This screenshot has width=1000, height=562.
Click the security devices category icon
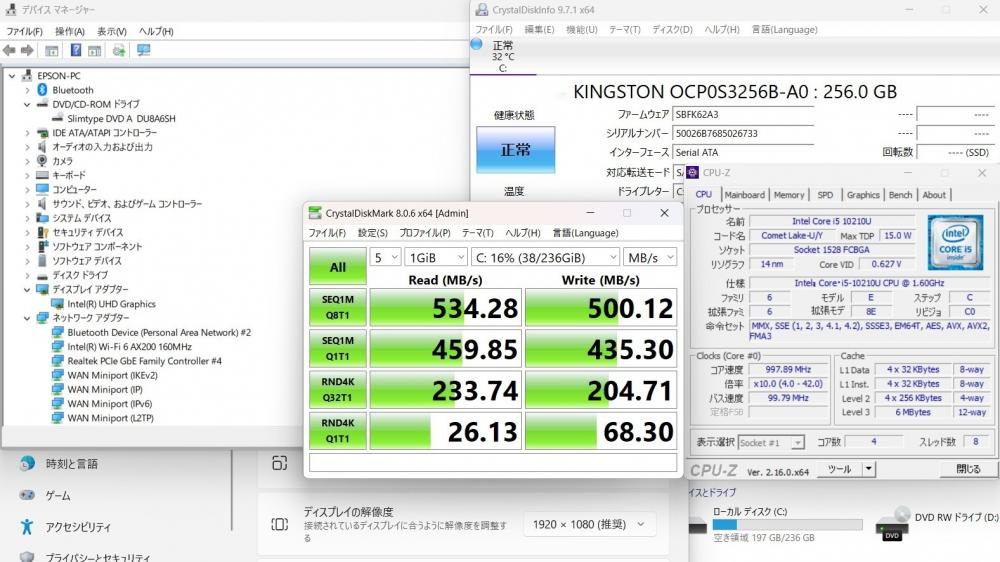[42, 232]
